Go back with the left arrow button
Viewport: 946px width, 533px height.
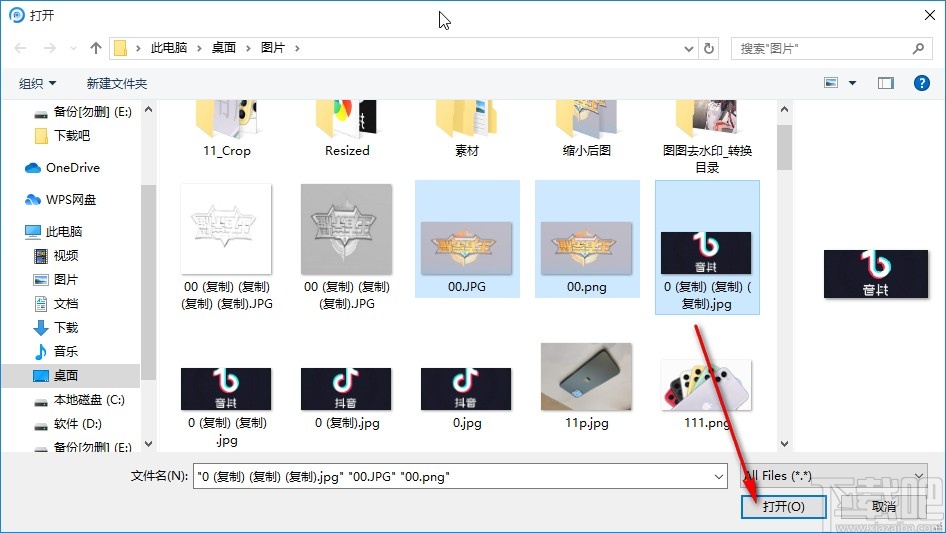pos(20,48)
